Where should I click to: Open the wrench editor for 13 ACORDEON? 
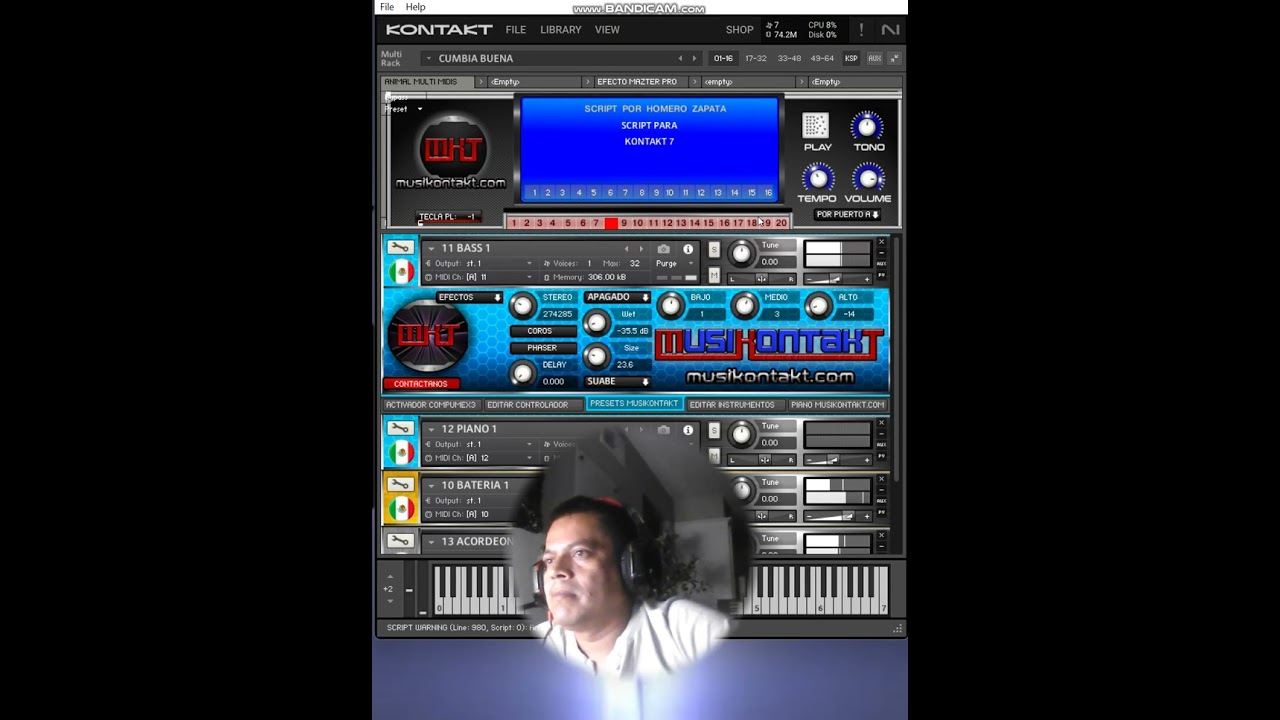400,541
